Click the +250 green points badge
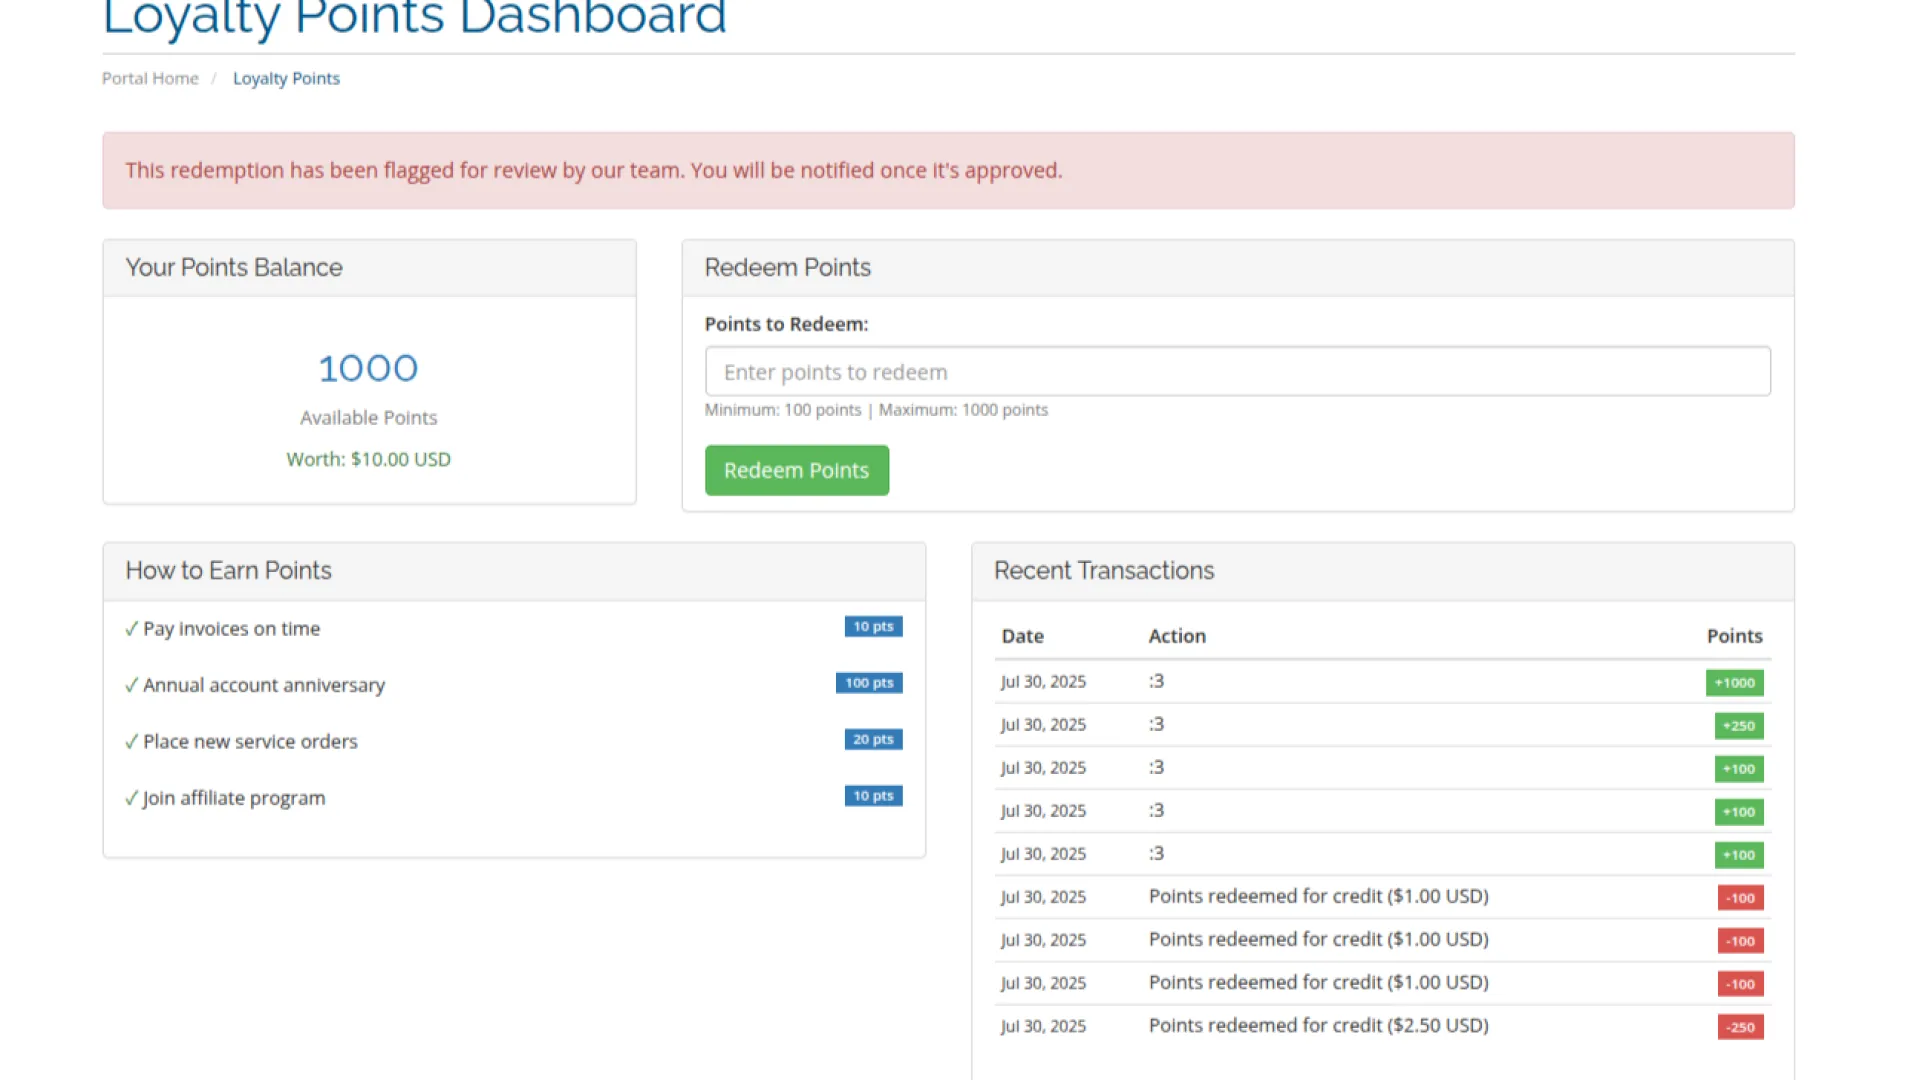Viewport: 1920px width, 1080px height. (1738, 726)
